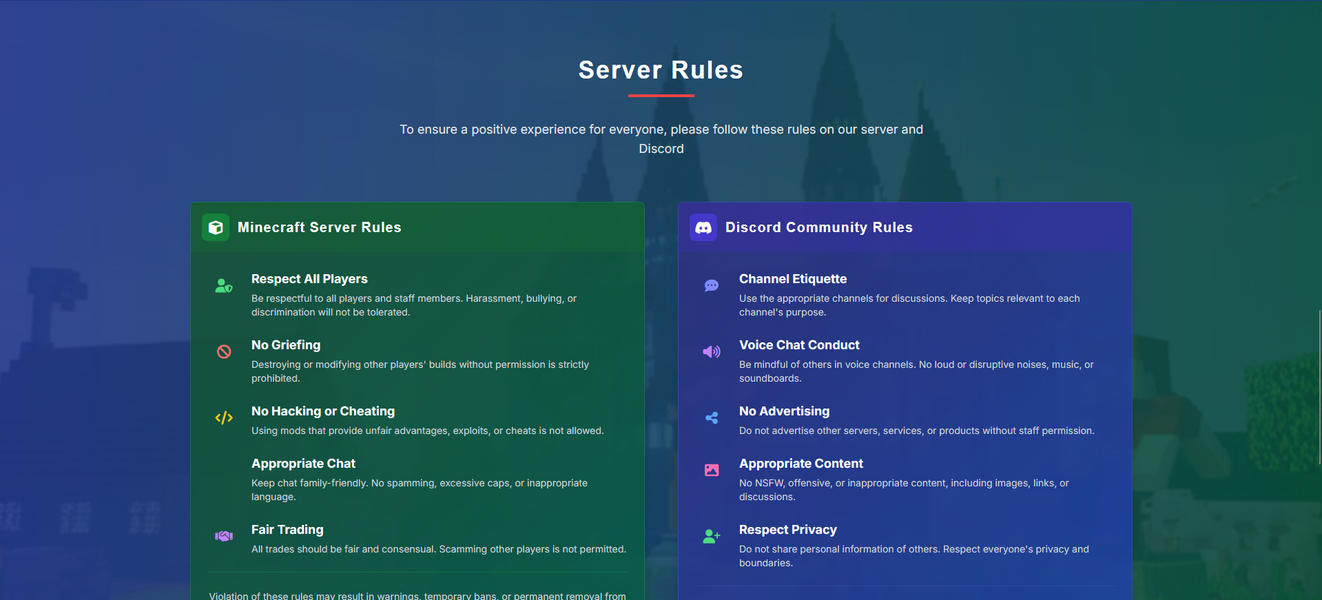Viewport: 1322px width, 600px height.
Task: Click the Discord Community Rules card title
Action: [x=818, y=227]
